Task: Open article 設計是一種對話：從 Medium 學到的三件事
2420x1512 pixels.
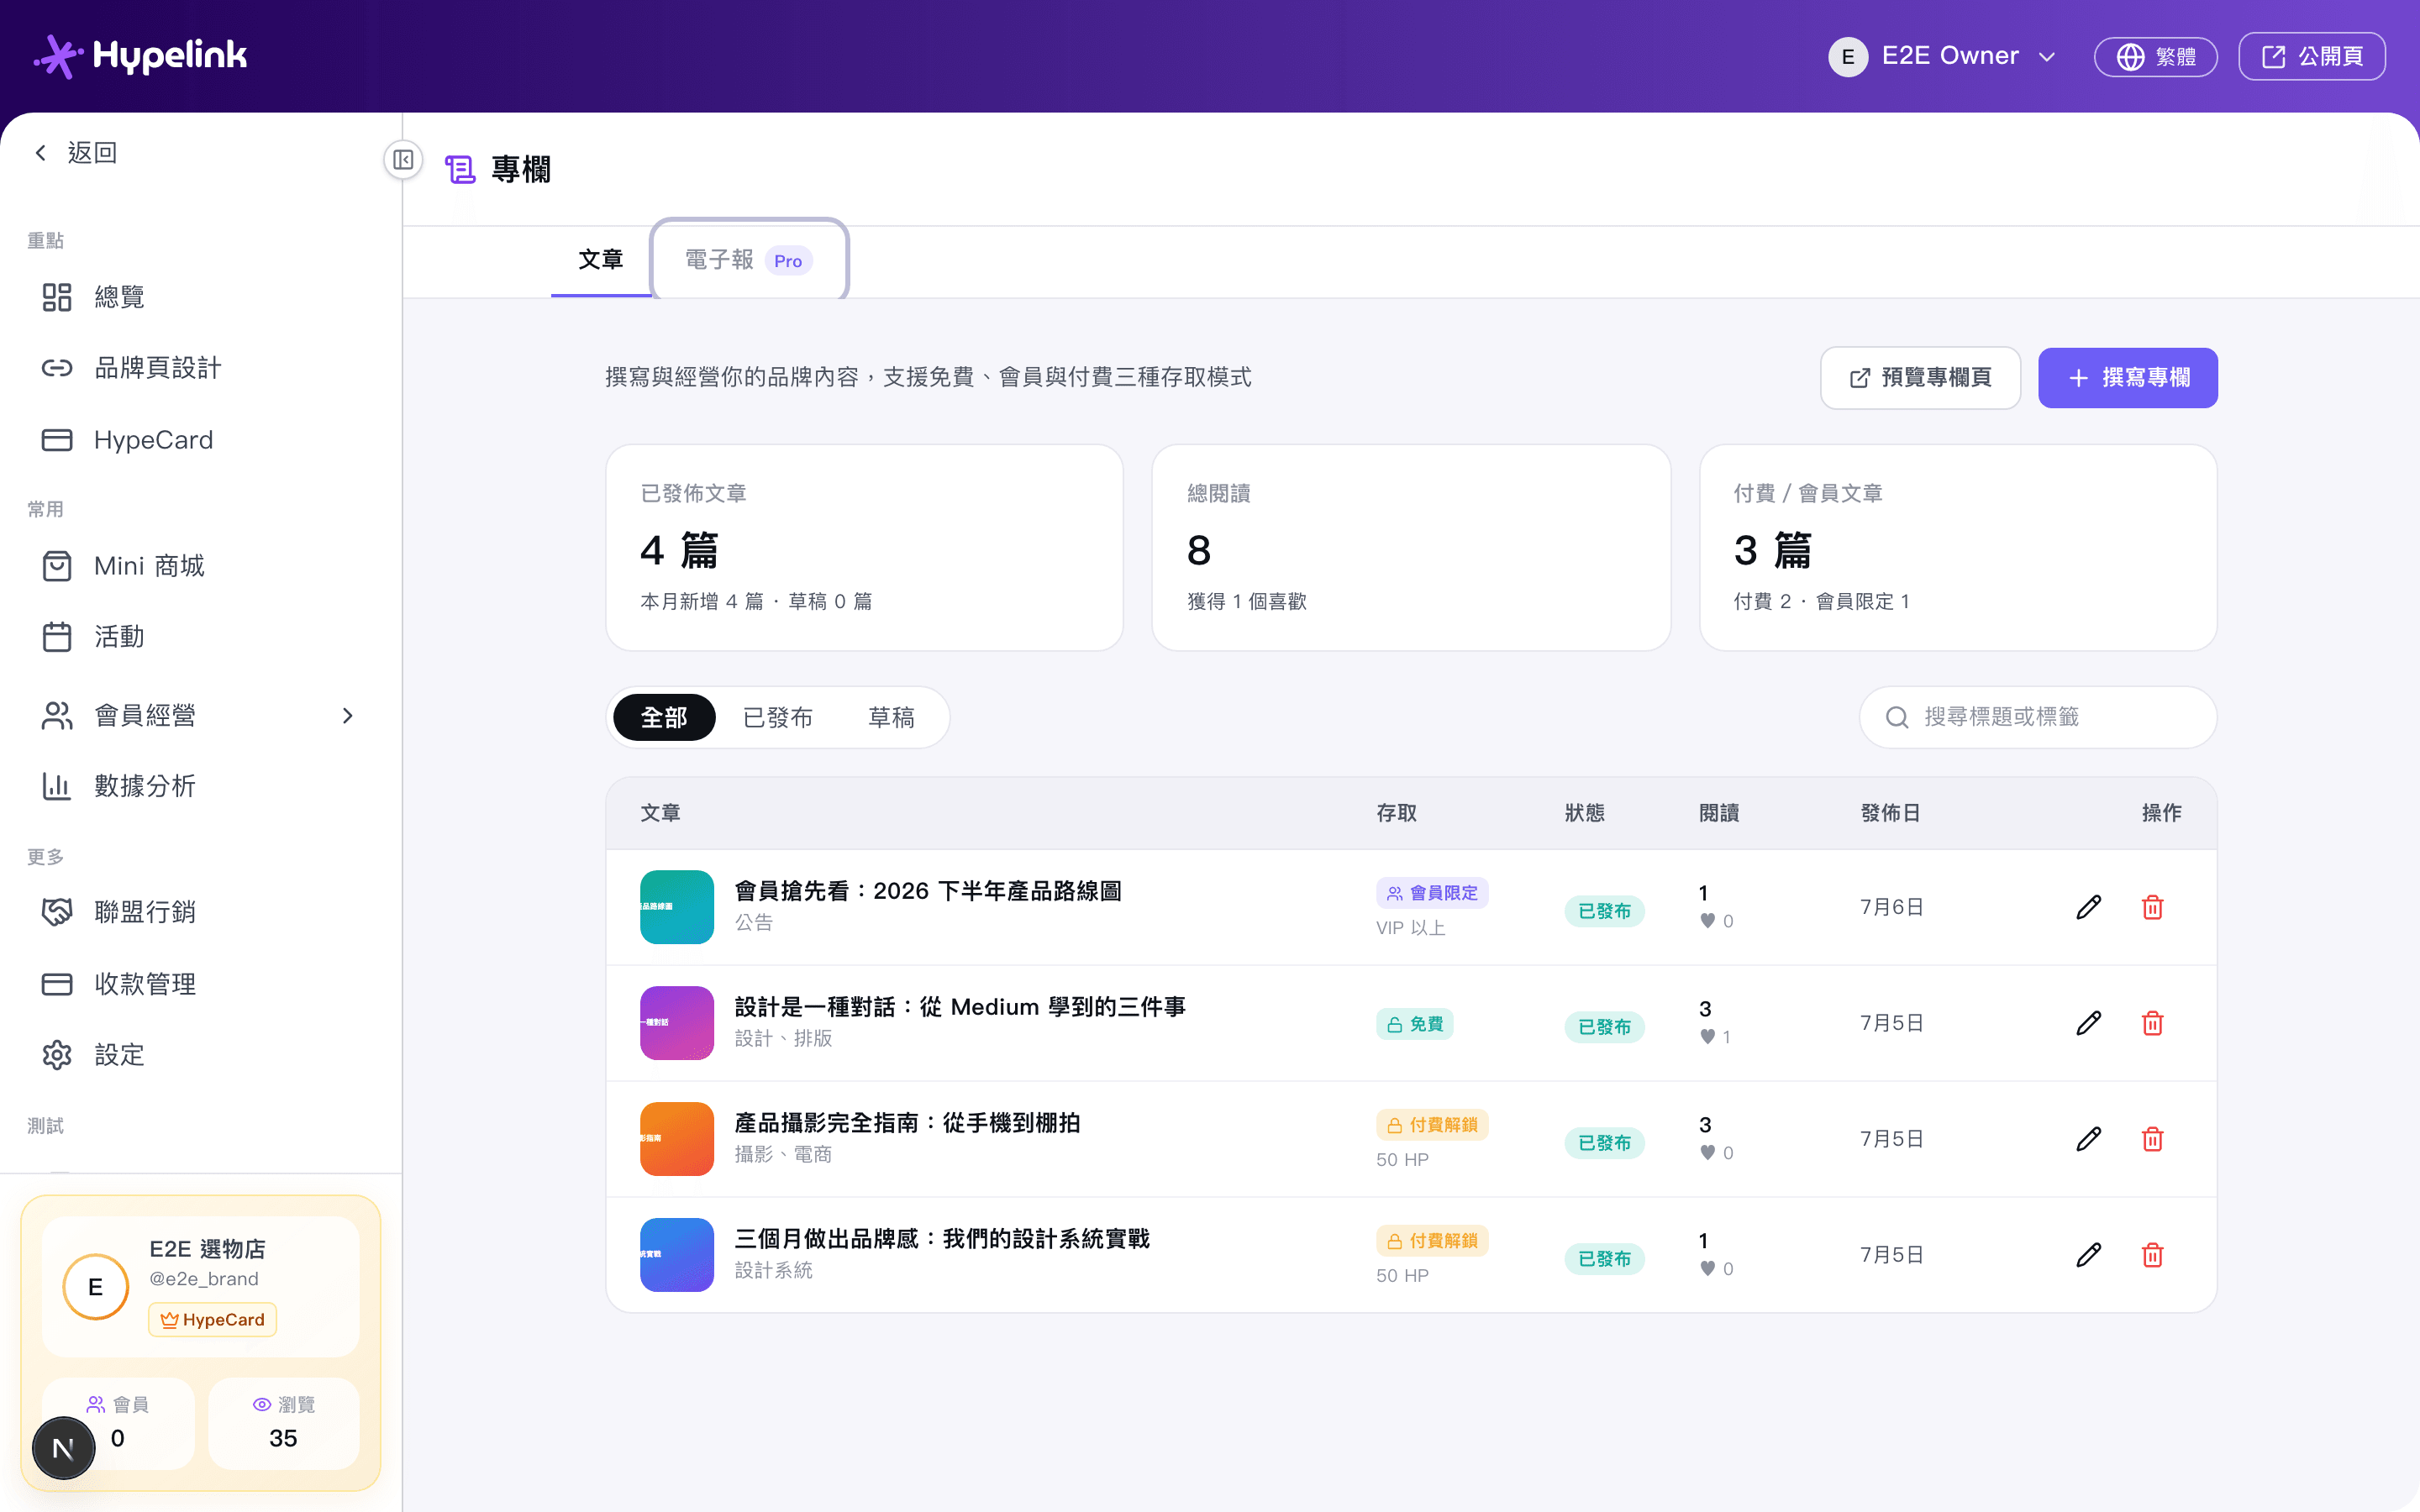Action: click(x=960, y=1007)
